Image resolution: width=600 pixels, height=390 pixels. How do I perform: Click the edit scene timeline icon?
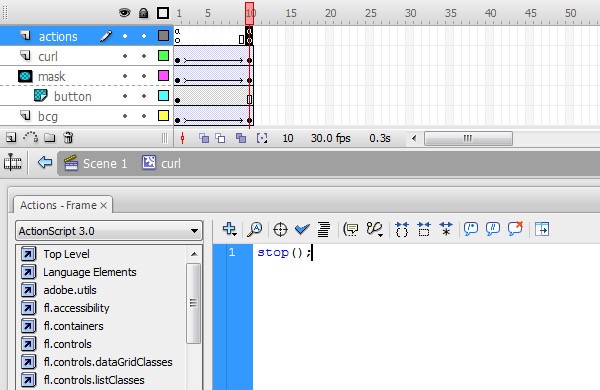(x=12, y=163)
